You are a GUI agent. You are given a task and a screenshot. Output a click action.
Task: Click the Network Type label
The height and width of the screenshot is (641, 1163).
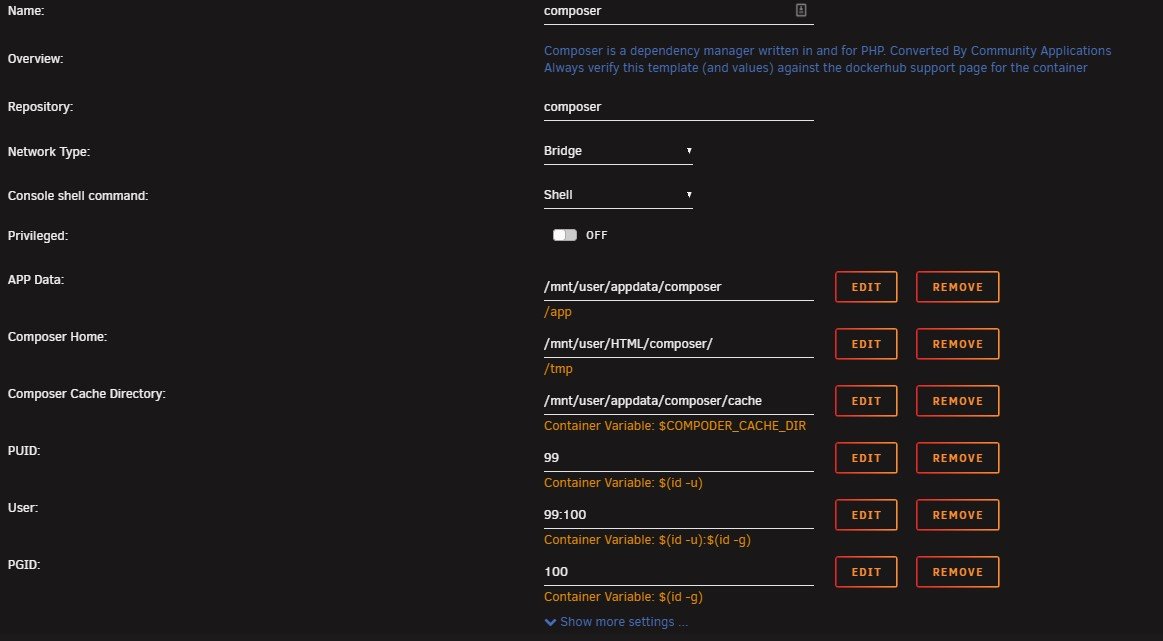tap(49, 151)
